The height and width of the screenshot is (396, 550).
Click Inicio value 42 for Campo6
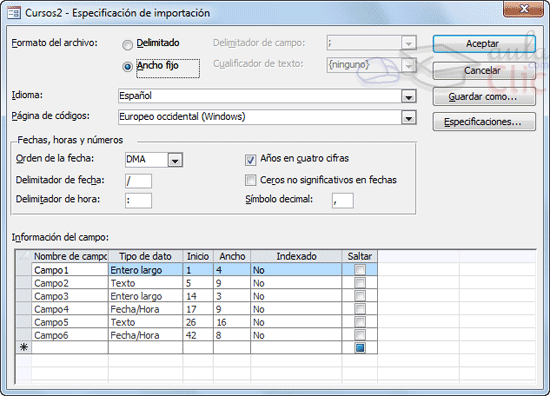point(198,335)
